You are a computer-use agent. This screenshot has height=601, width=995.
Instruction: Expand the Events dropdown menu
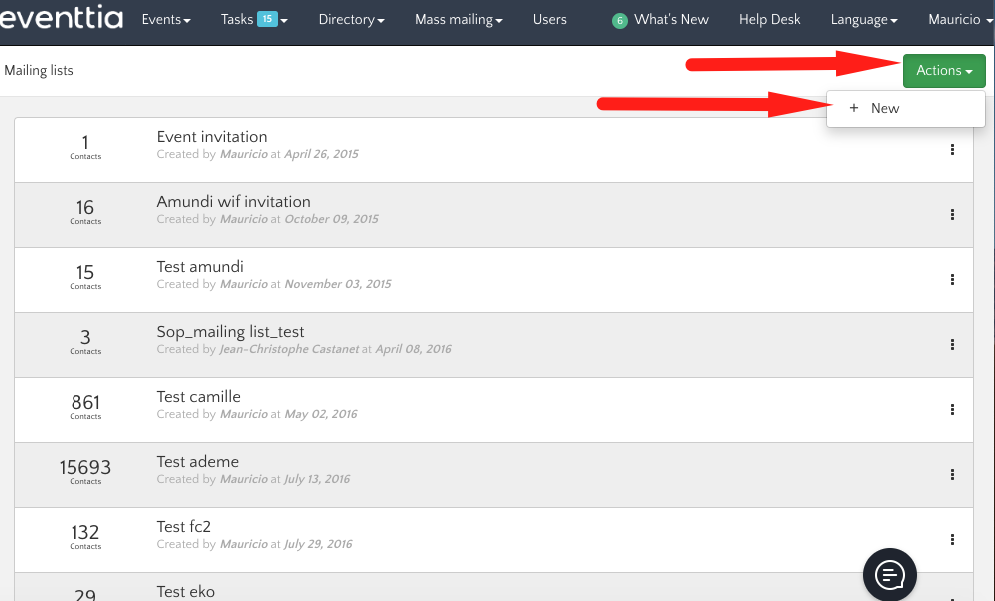166,20
